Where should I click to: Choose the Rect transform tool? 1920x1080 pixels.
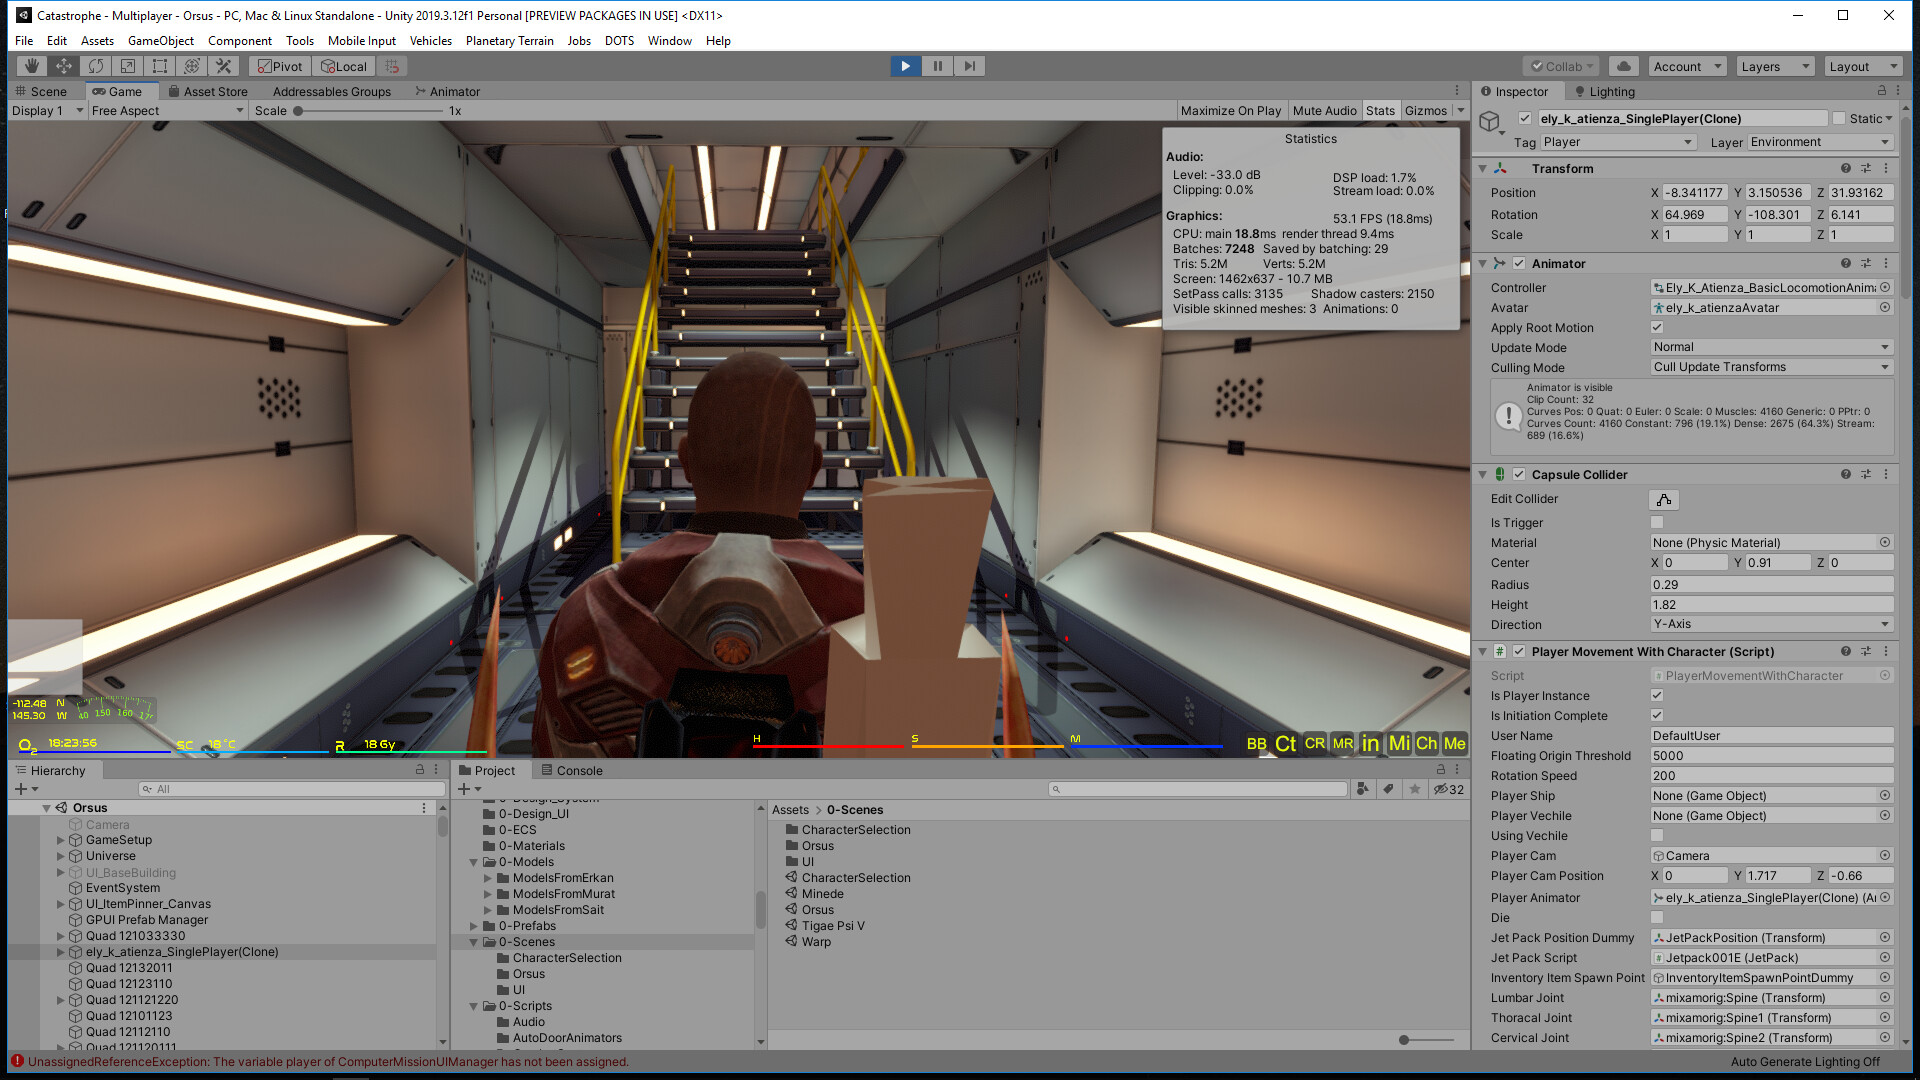pos(160,66)
